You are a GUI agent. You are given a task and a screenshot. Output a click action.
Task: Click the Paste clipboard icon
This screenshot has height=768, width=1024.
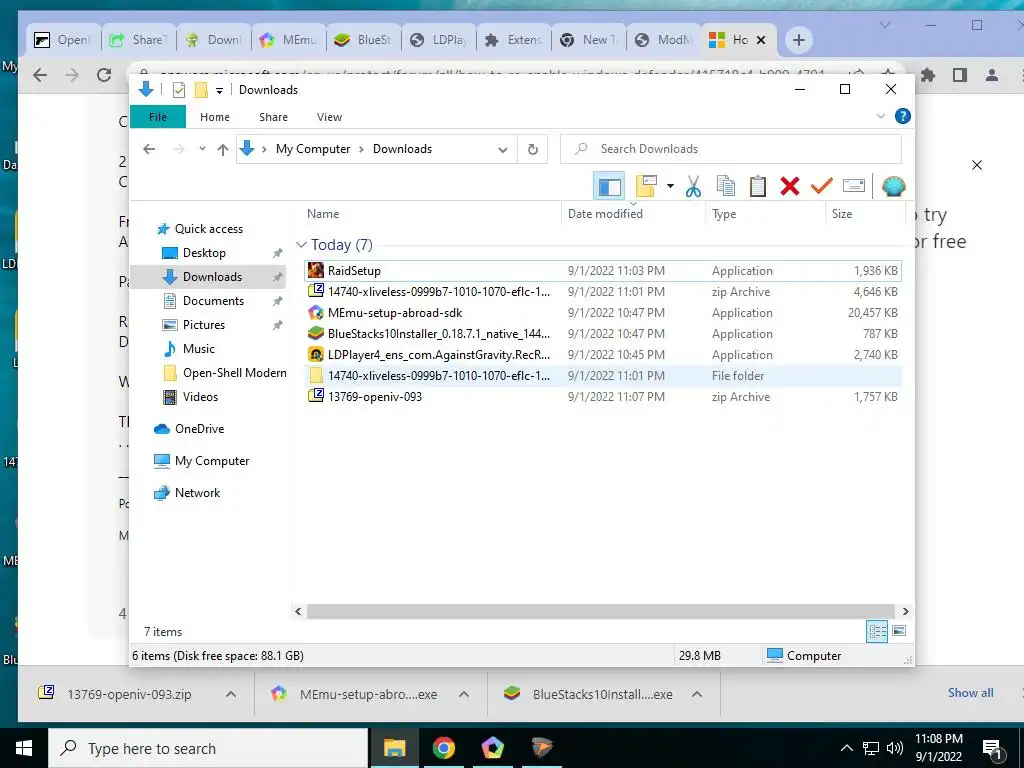(x=758, y=186)
